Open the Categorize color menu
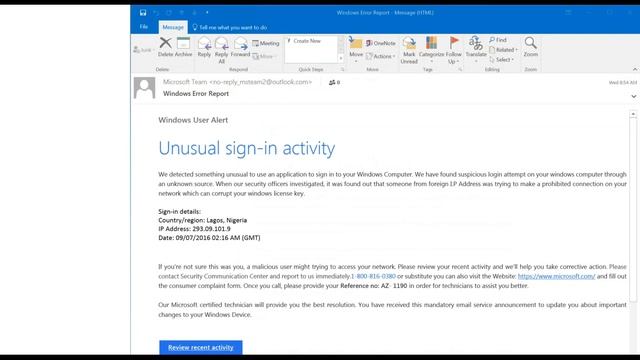This screenshot has width=640, height=360. (x=431, y=50)
